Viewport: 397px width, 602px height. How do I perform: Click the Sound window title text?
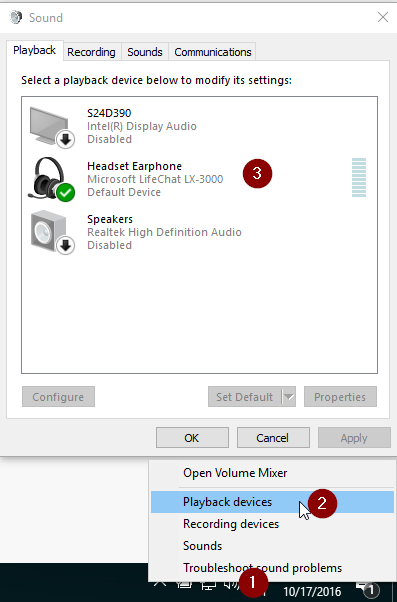click(46, 18)
